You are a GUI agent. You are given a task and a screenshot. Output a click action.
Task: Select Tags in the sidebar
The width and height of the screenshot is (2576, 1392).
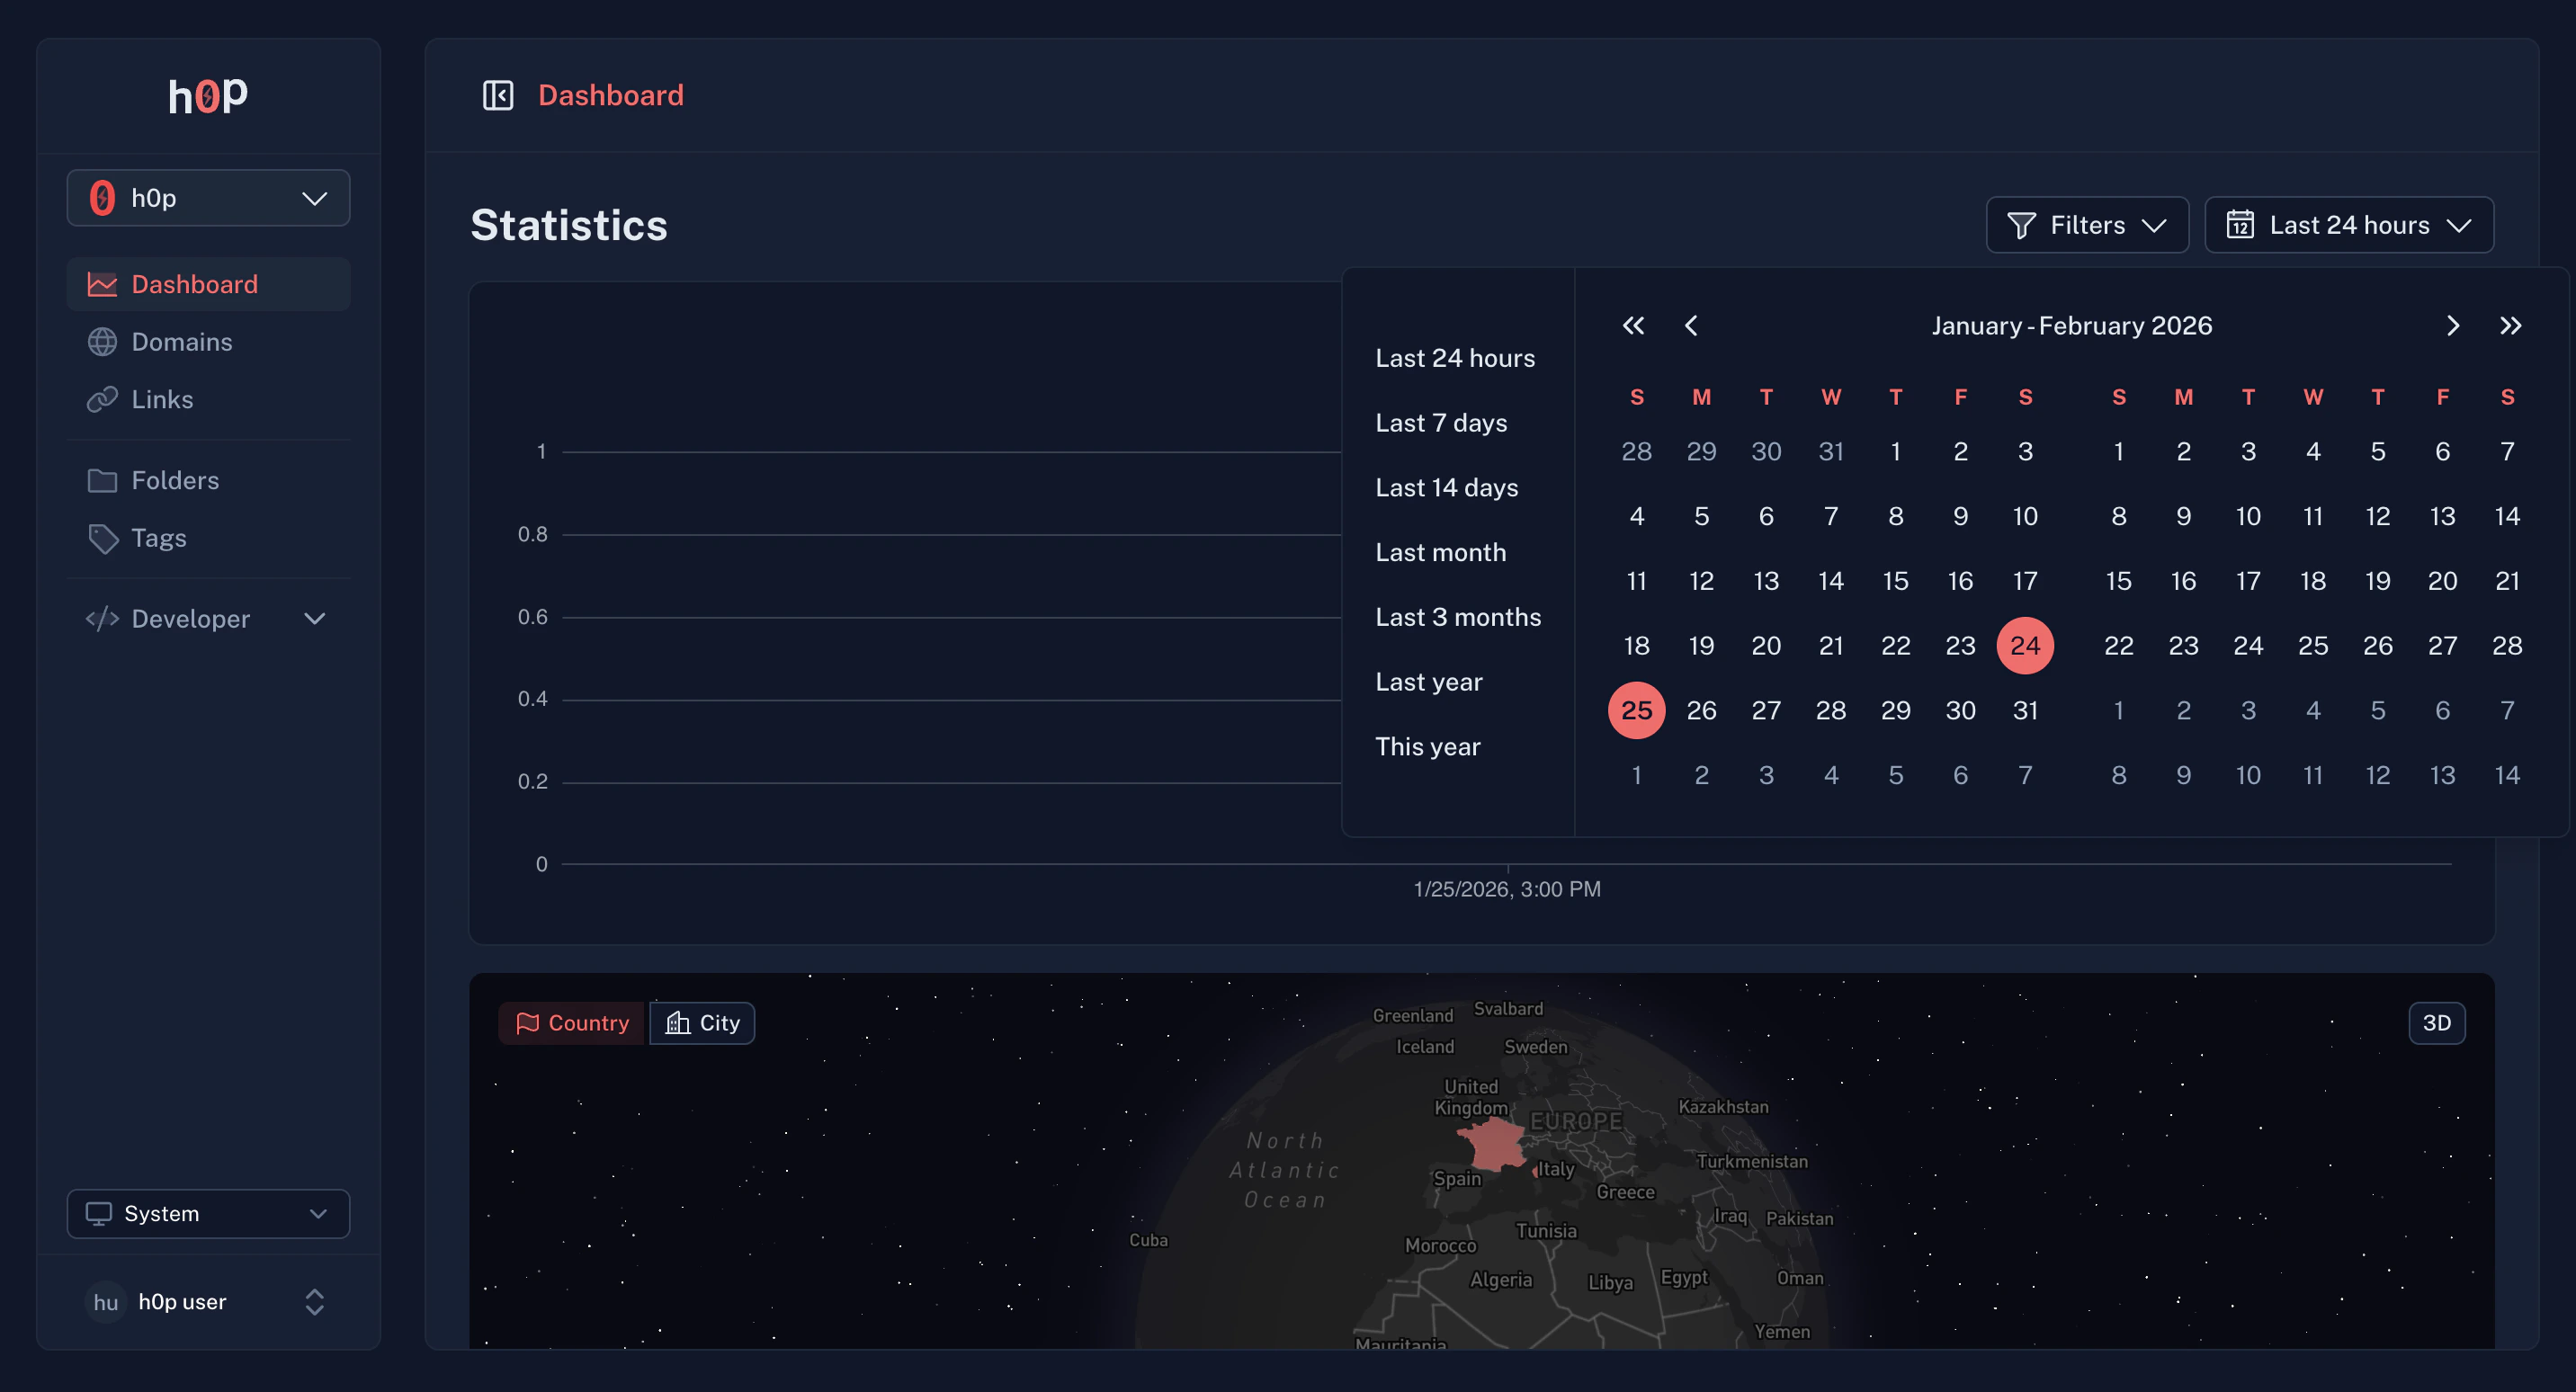pos(157,538)
